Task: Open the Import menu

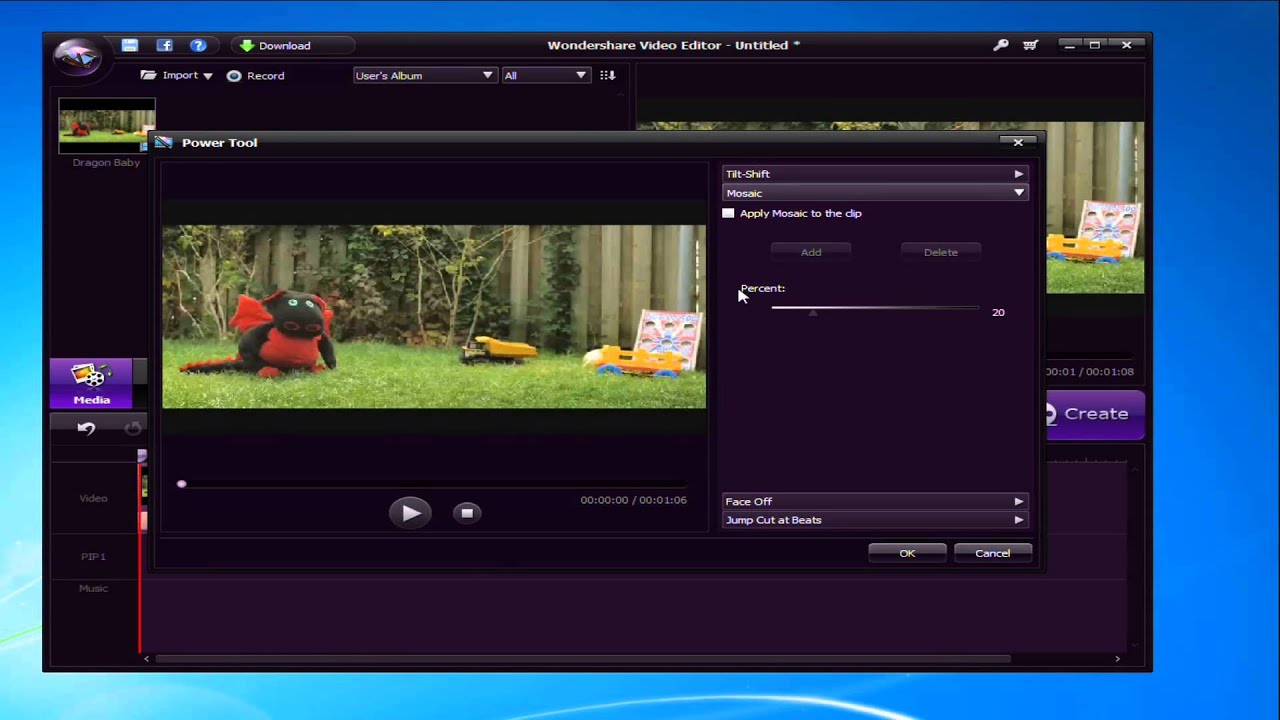Action: [x=177, y=75]
